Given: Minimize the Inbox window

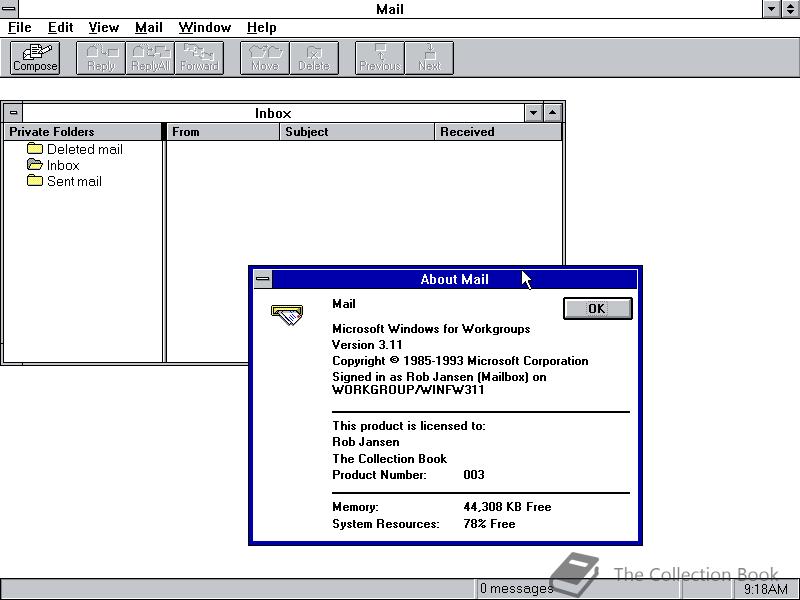Looking at the screenshot, I should [533, 113].
